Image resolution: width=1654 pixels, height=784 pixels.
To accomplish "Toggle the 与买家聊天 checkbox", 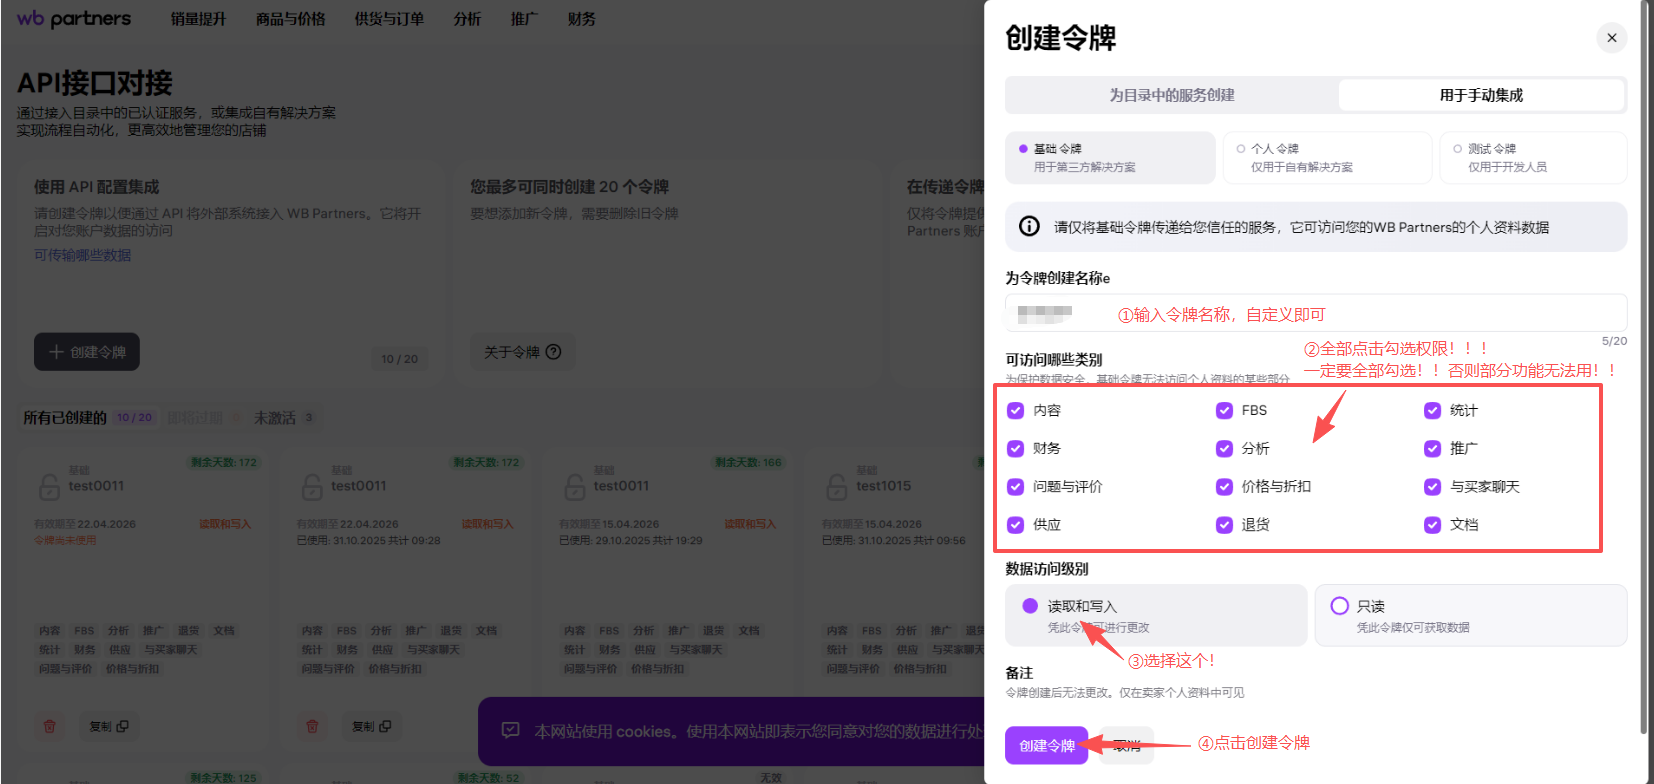I will 1433,486.
